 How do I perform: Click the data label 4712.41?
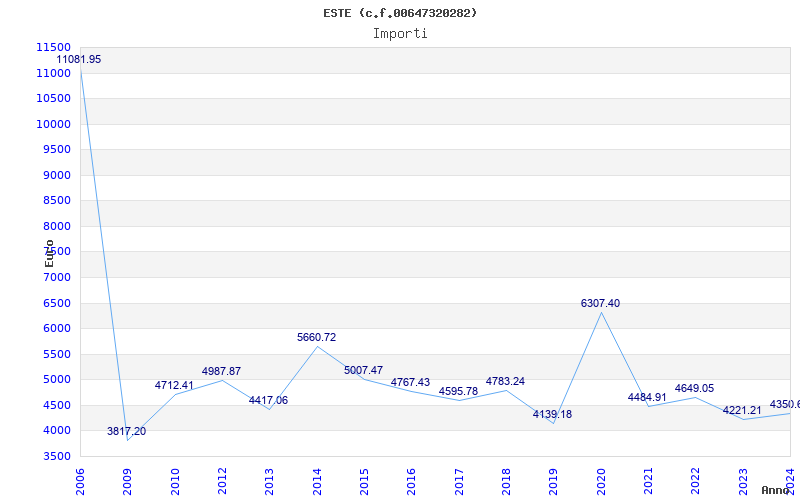(x=174, y=385)
